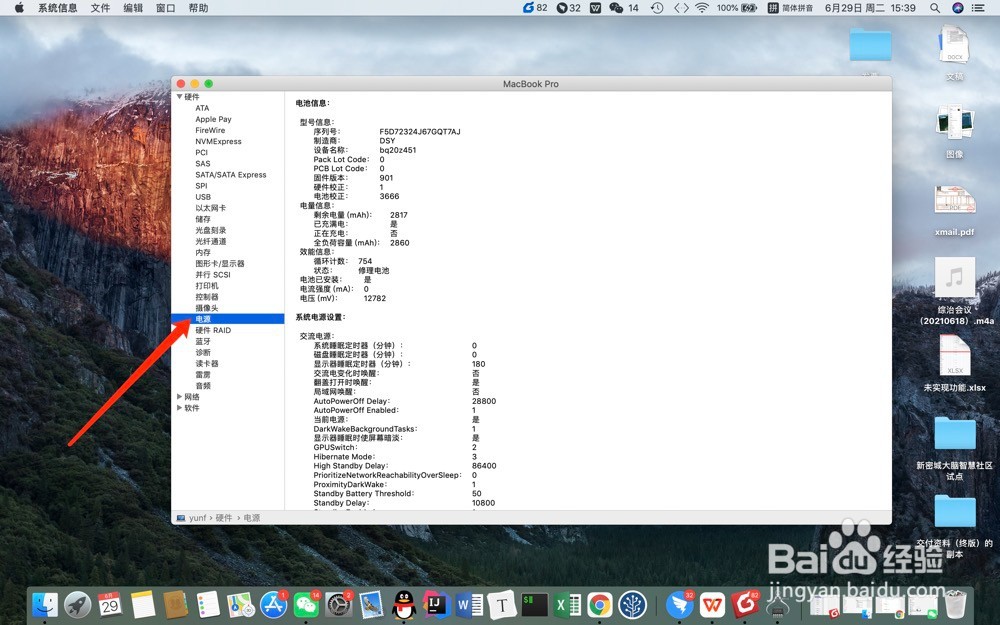Click 硬件 in the bottom path bar
Screen dimensions: 1000x625
(224, 518)
